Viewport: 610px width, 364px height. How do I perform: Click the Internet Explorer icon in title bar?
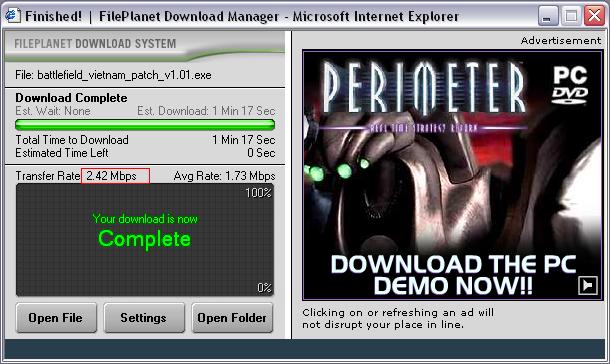click(12, 16)
